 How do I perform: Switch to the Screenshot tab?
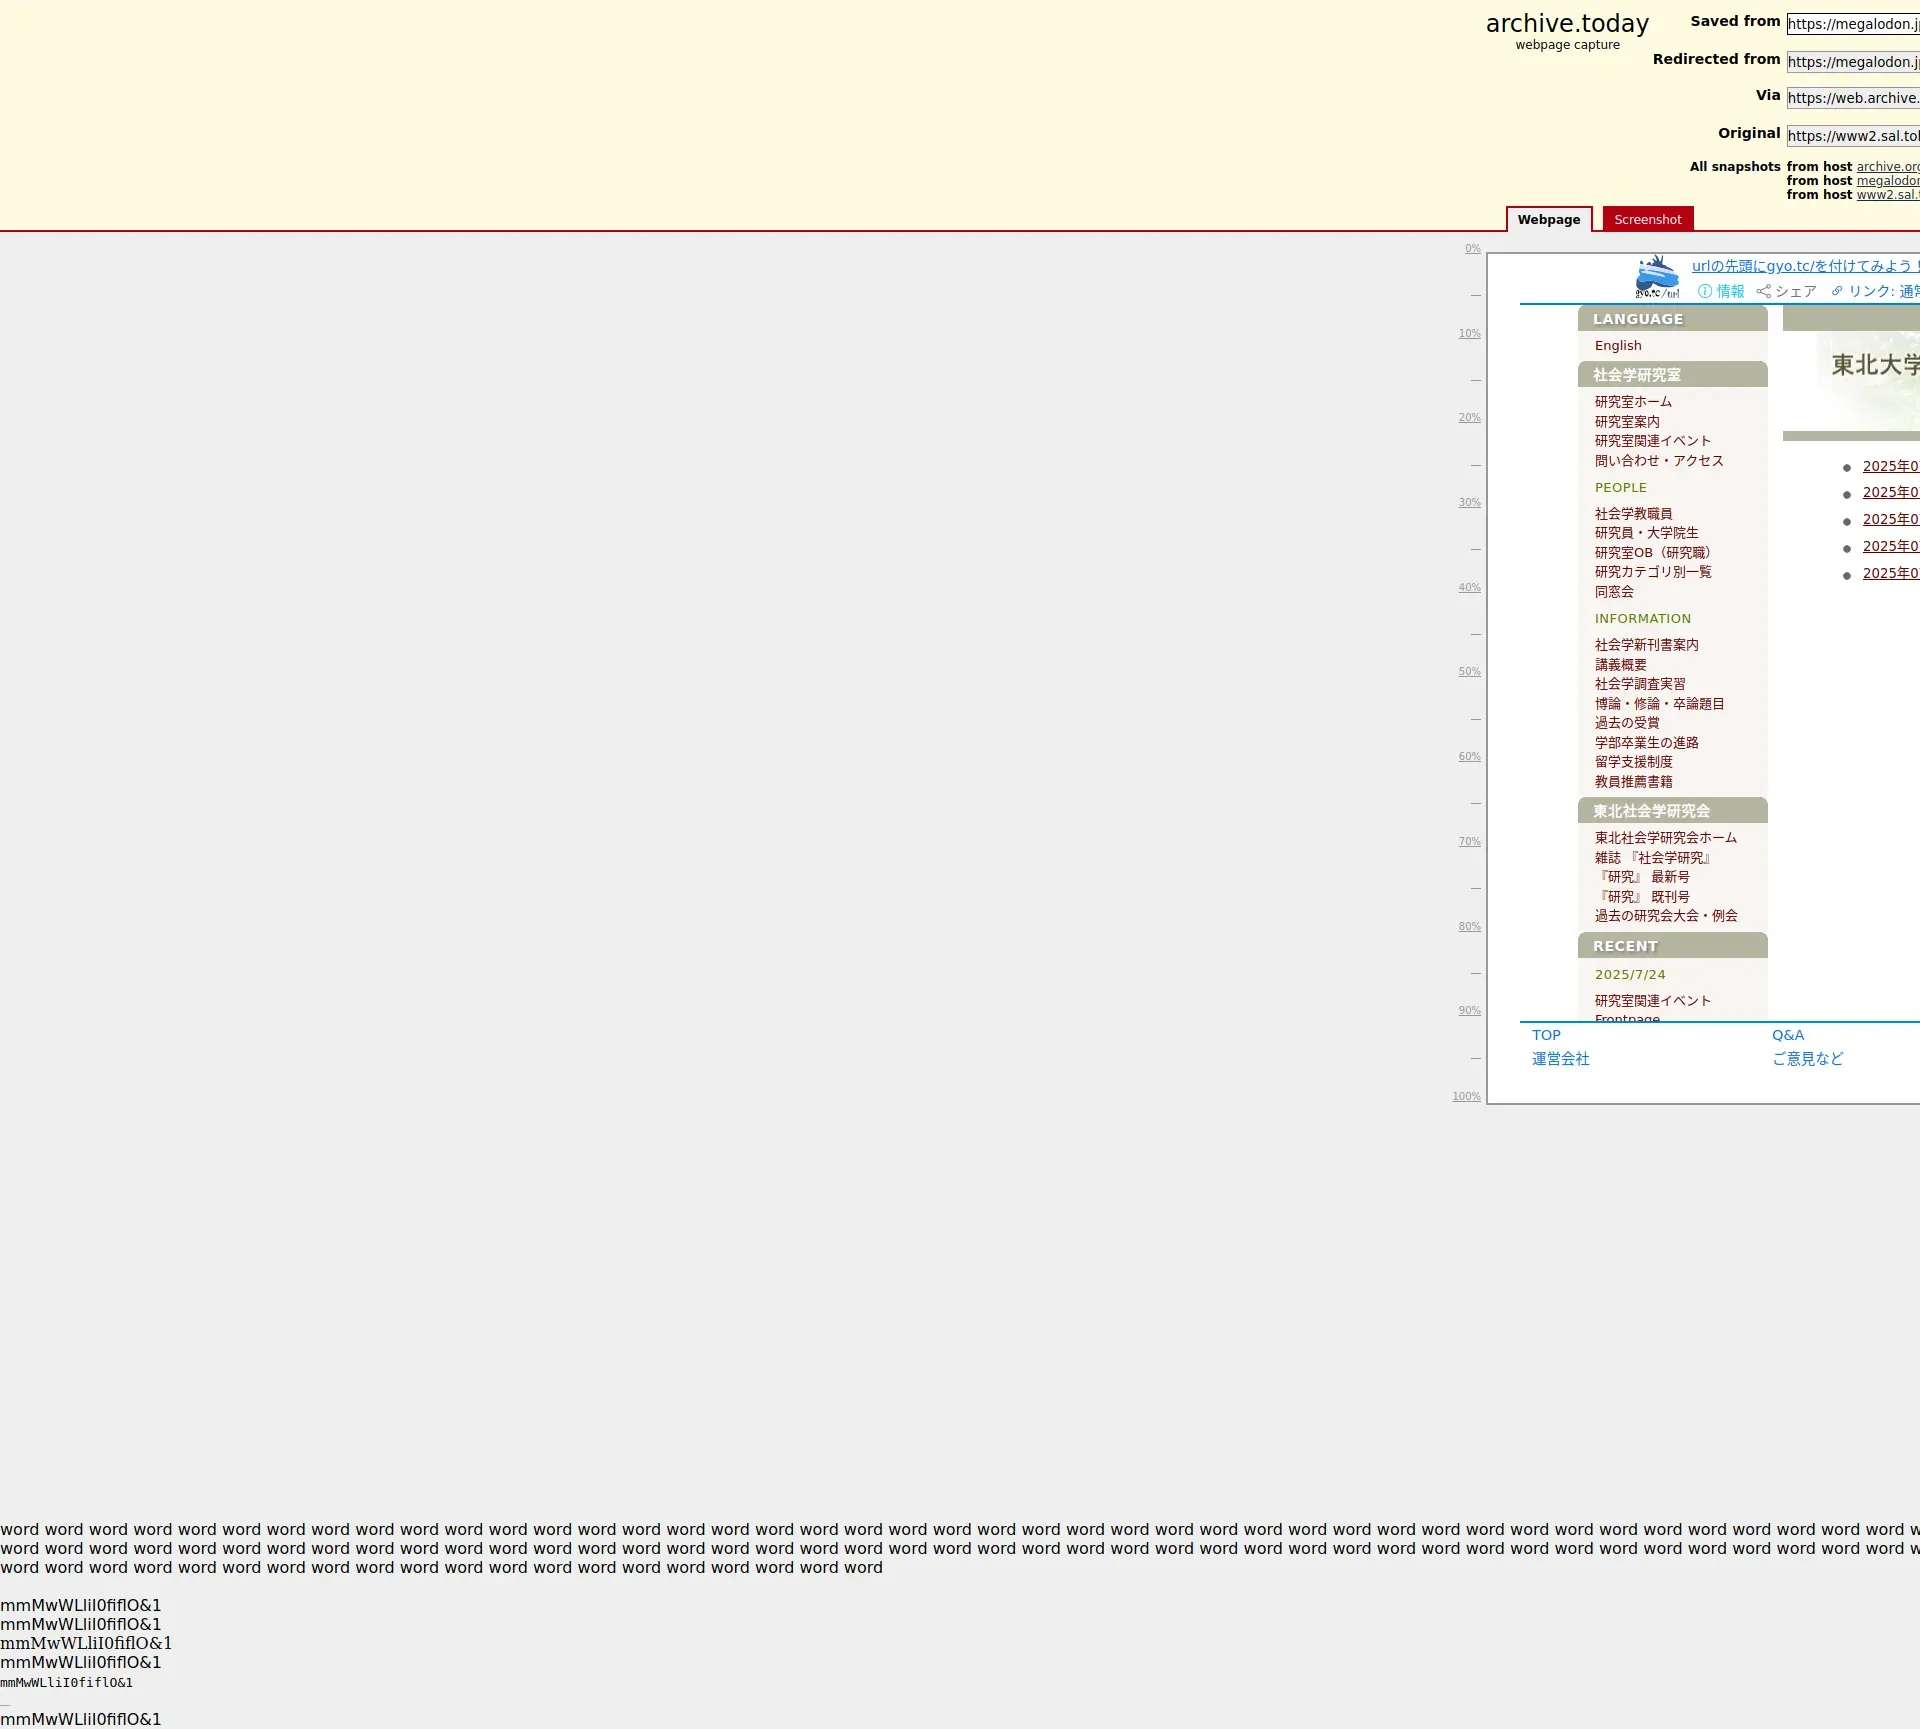1647,220
